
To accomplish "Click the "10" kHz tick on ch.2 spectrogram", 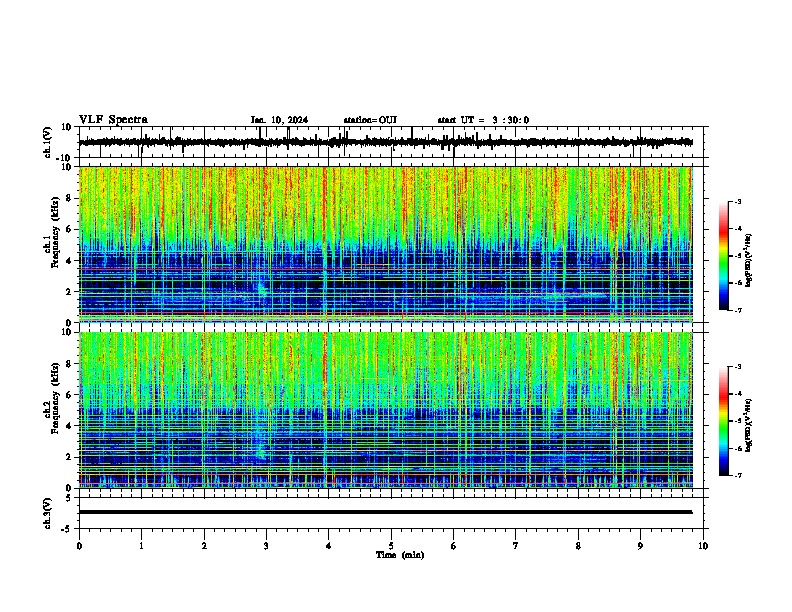I will coord(67,332).
